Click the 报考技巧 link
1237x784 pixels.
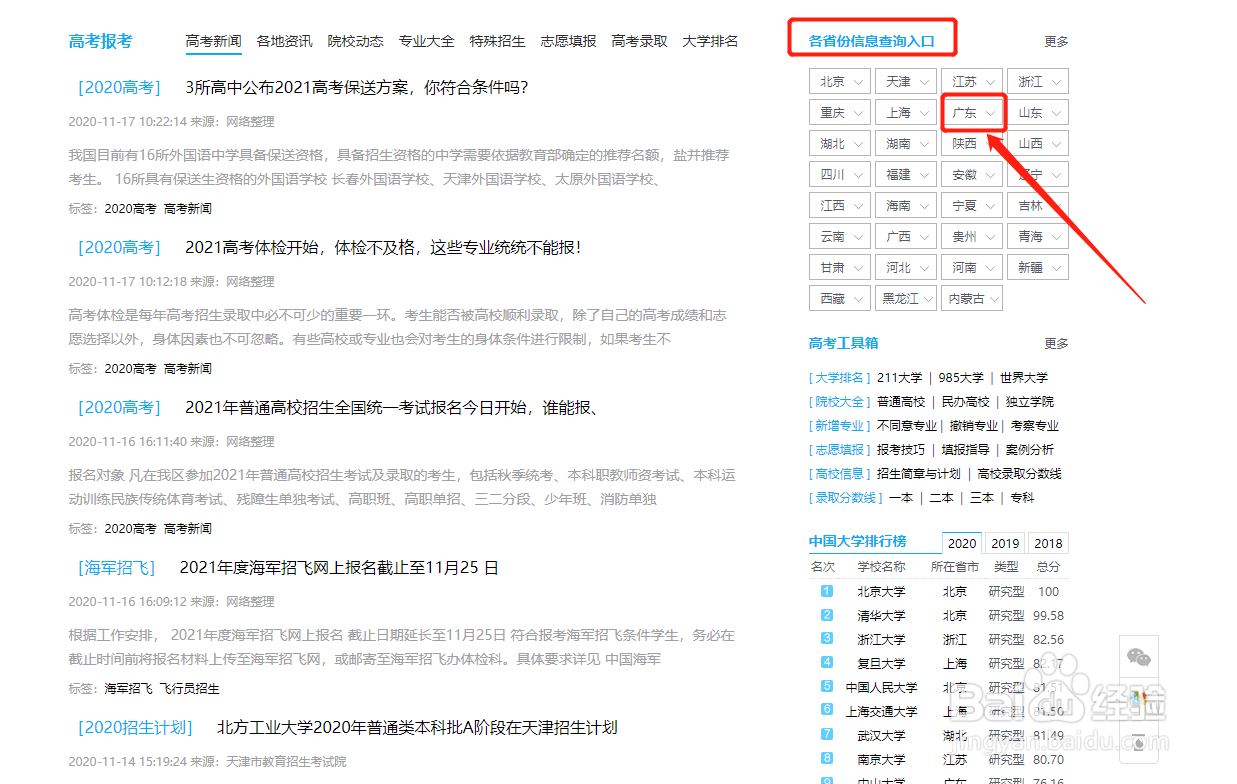[901, 449]
